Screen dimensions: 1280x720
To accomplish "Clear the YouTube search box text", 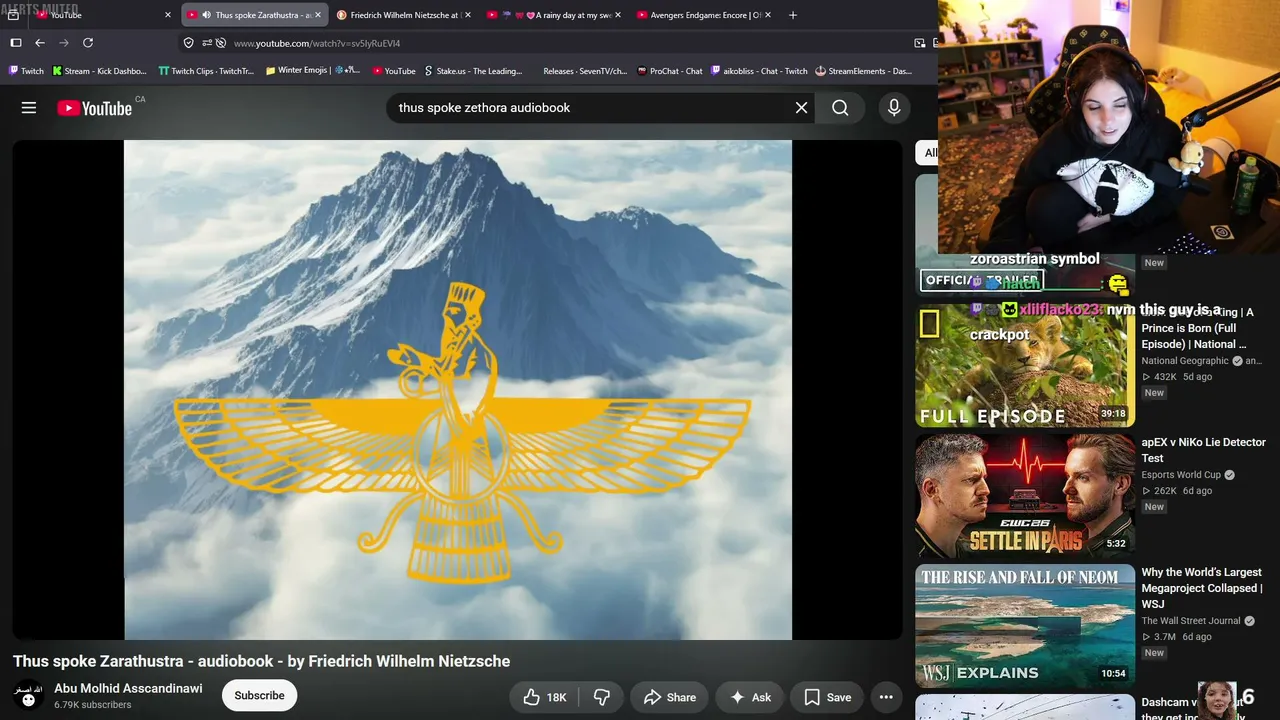I will [x=801, y=108].
